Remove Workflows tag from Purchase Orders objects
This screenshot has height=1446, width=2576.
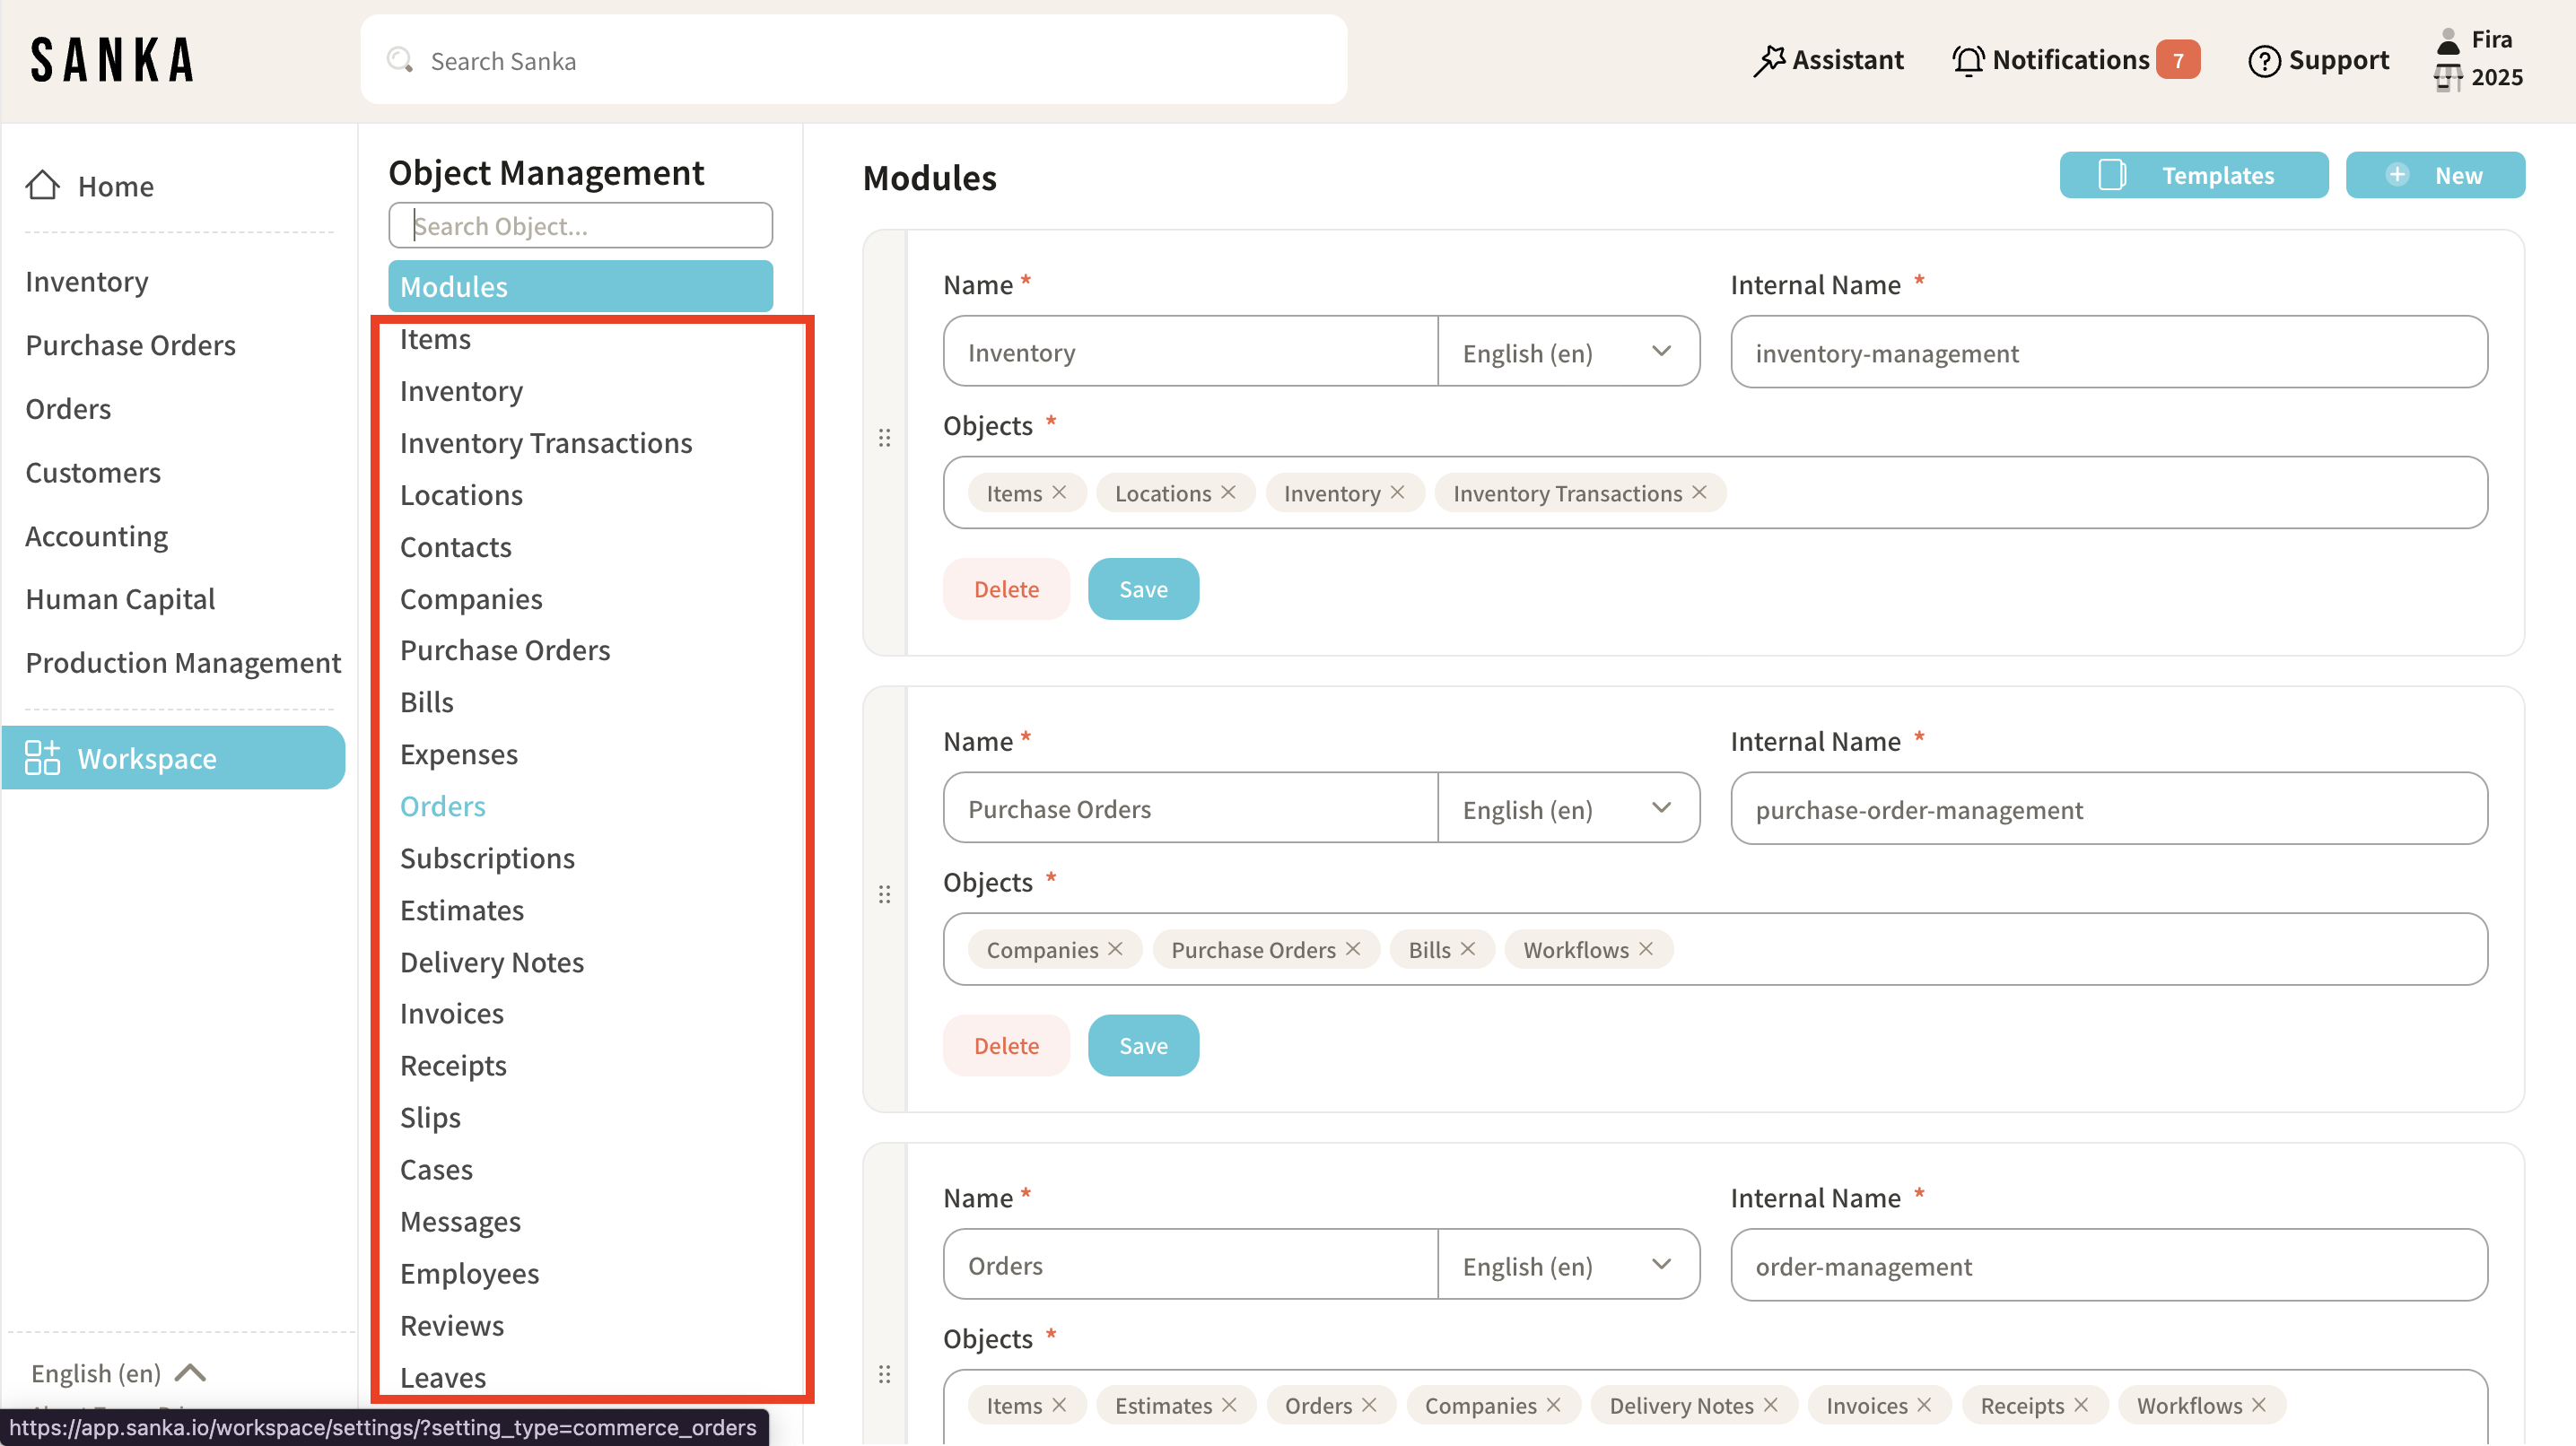coord(1646,948)
